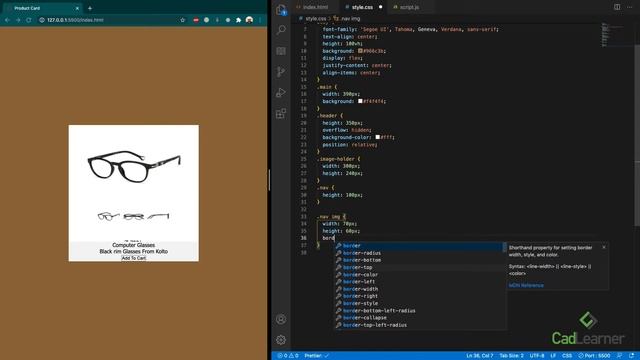Open the browser Extensions puzzle icon
Viewport: 640px width, 360px height.
pos(238,20)
